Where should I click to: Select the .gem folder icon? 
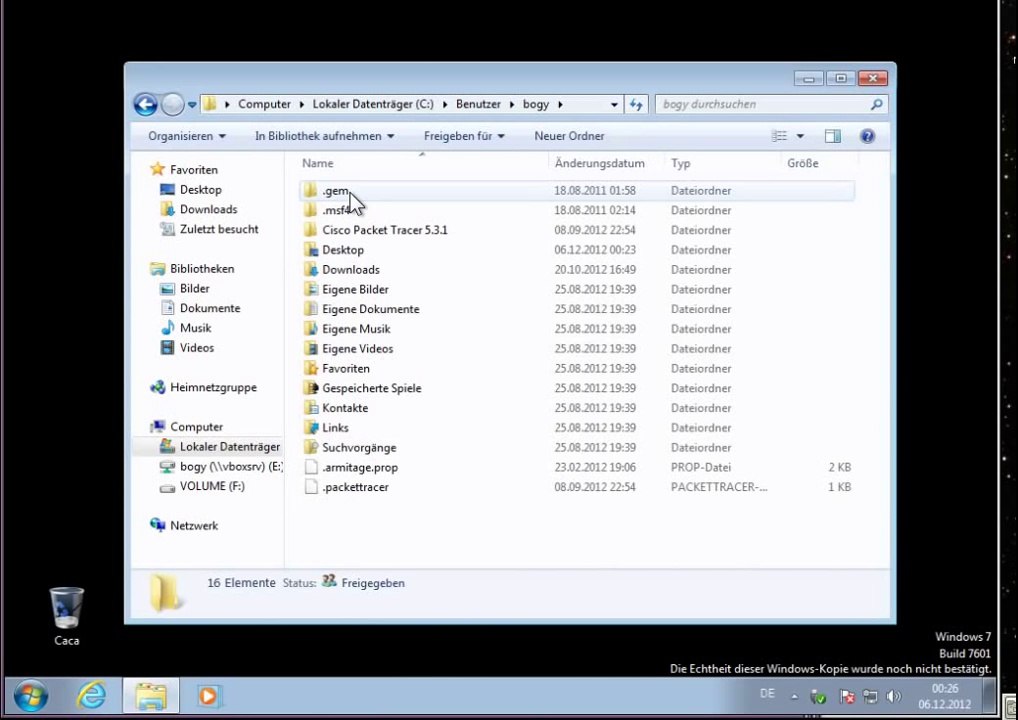311,191
